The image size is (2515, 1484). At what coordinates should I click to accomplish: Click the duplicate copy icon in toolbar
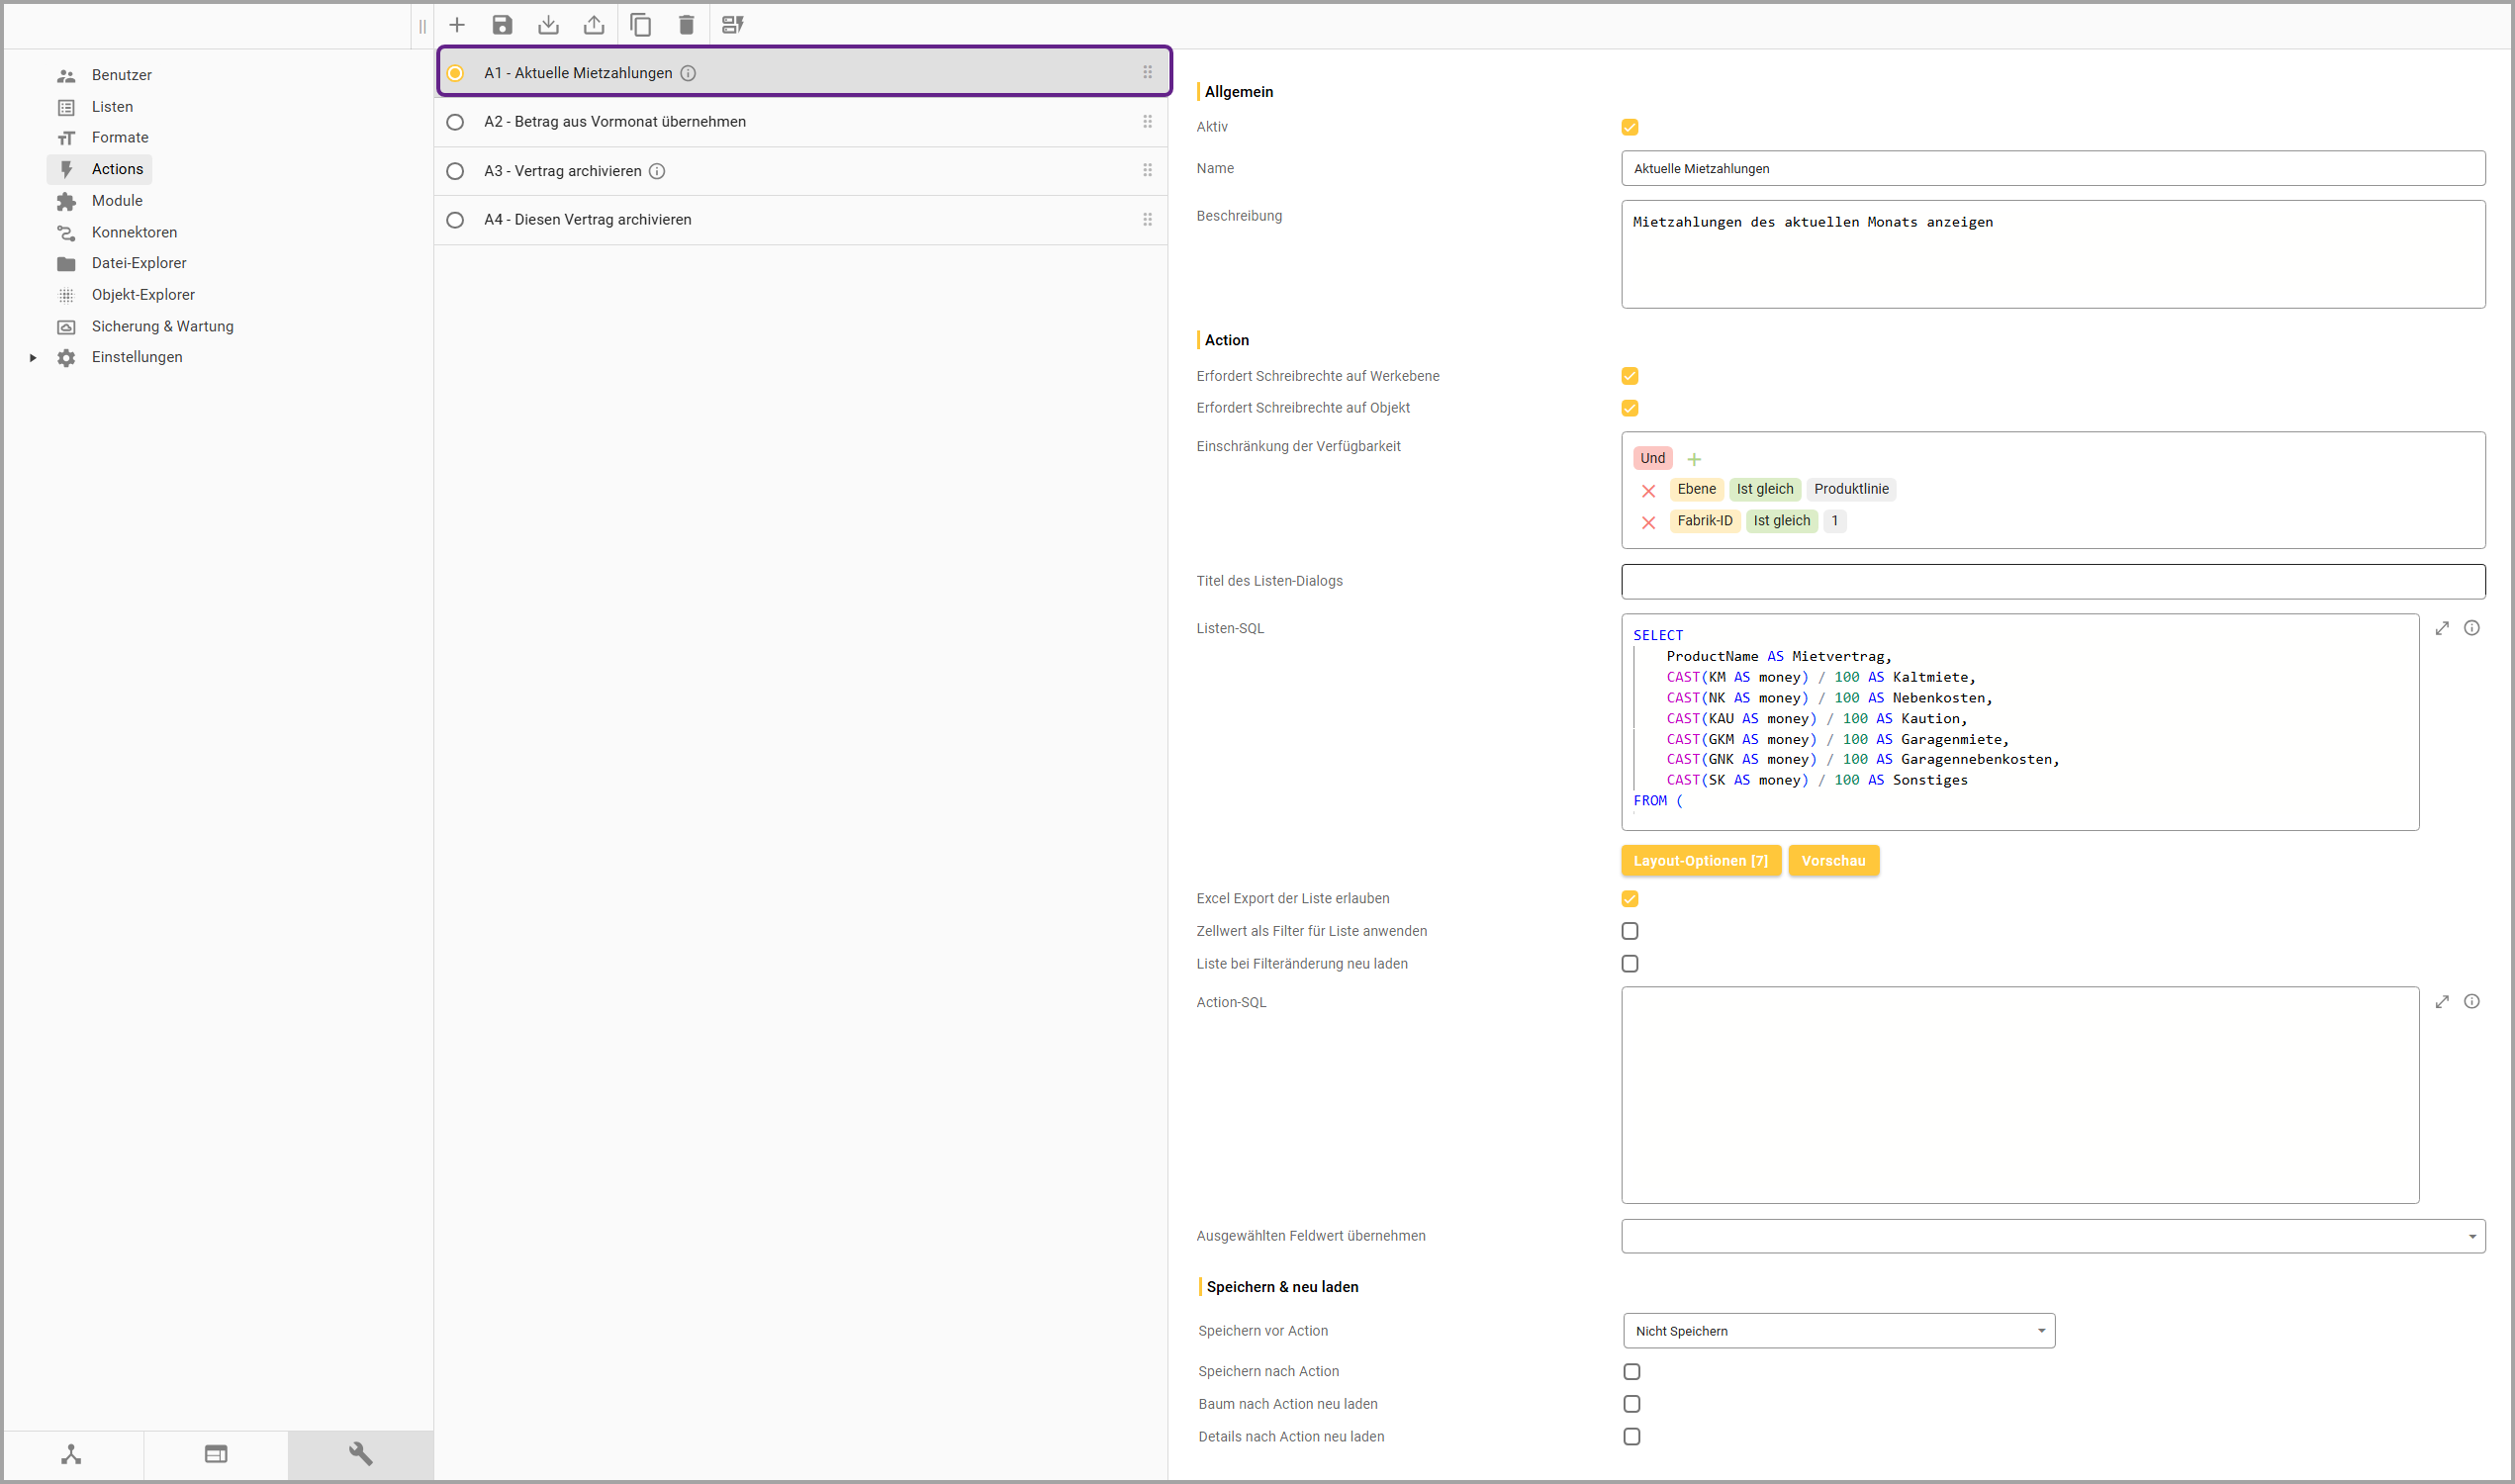641,25
